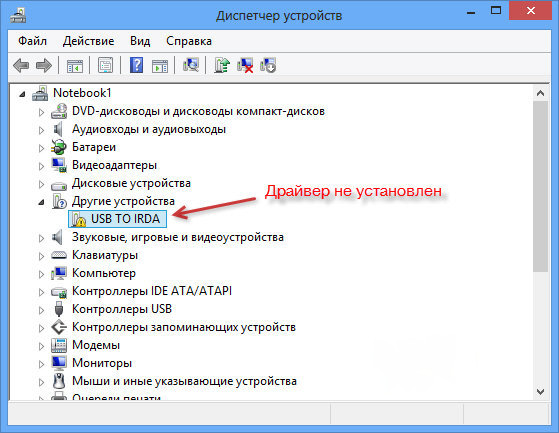Click the Update driver software icon

pyautogui.click(x=222, y=66)
